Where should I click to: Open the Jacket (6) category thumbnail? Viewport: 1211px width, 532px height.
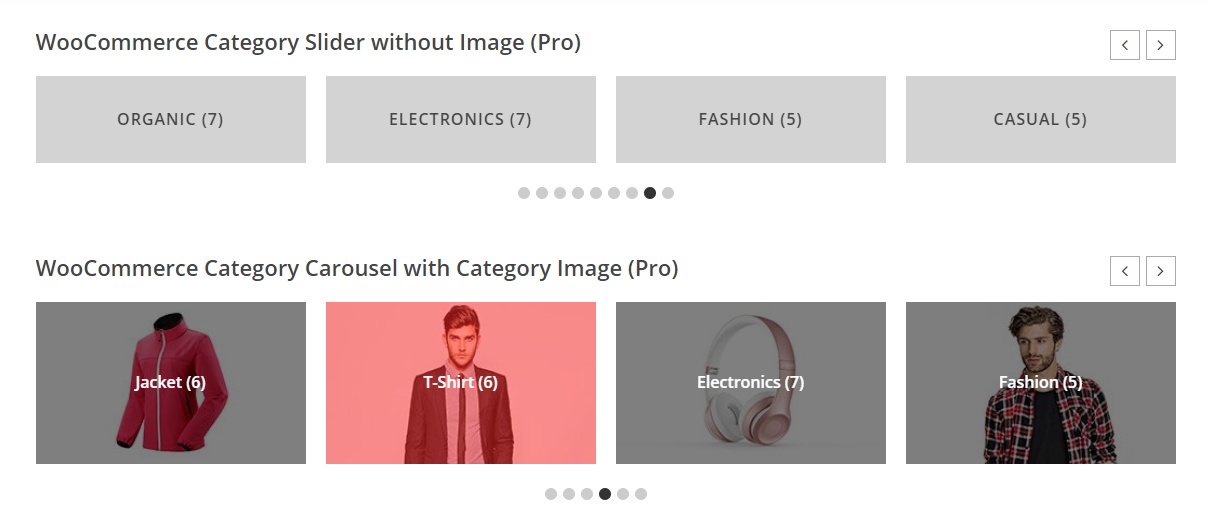pyautogui.click(x=171, y=383)
